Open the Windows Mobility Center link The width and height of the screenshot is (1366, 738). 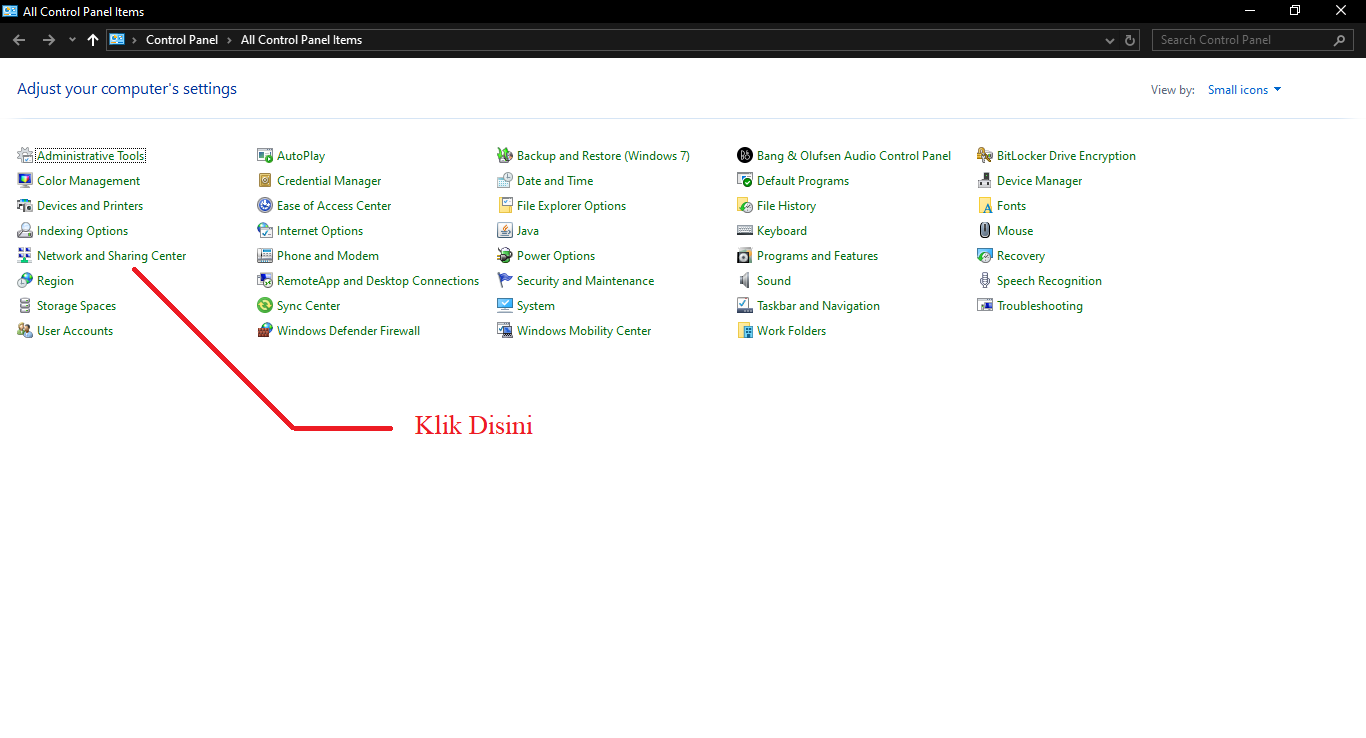[x=584, y=331]
